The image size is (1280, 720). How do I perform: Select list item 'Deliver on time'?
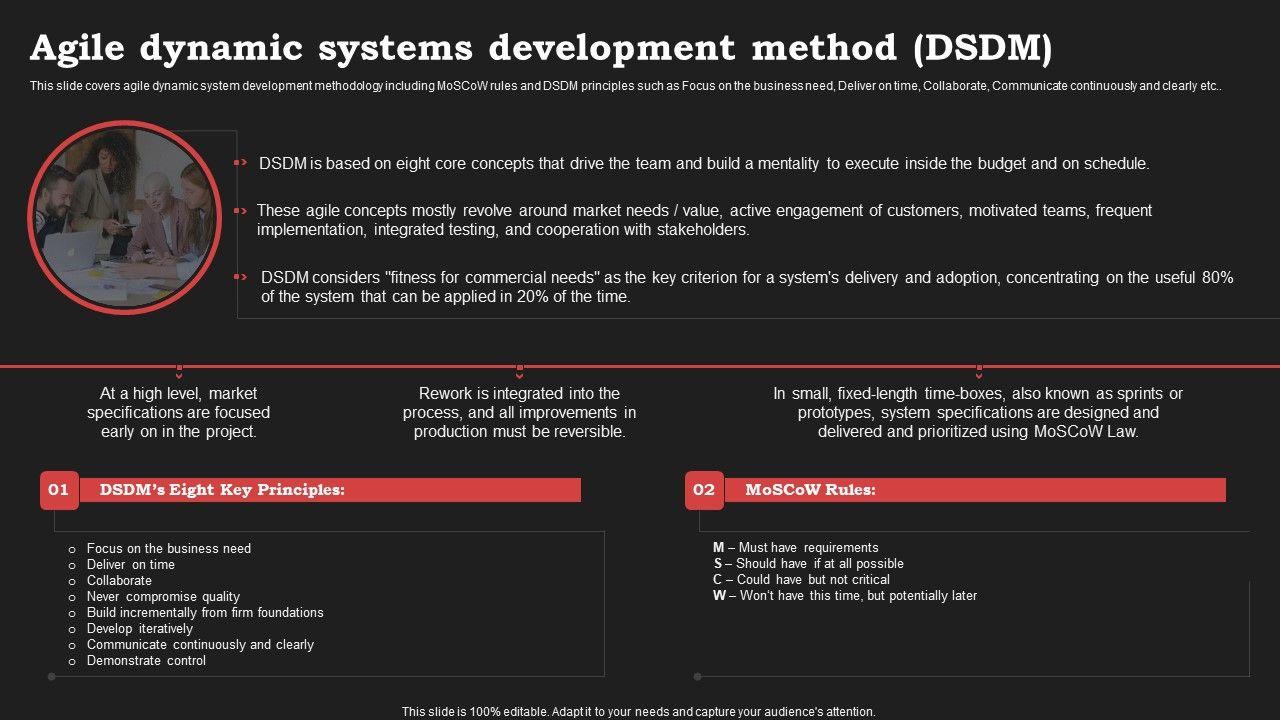pyautogui.click(x=131, y=565)
